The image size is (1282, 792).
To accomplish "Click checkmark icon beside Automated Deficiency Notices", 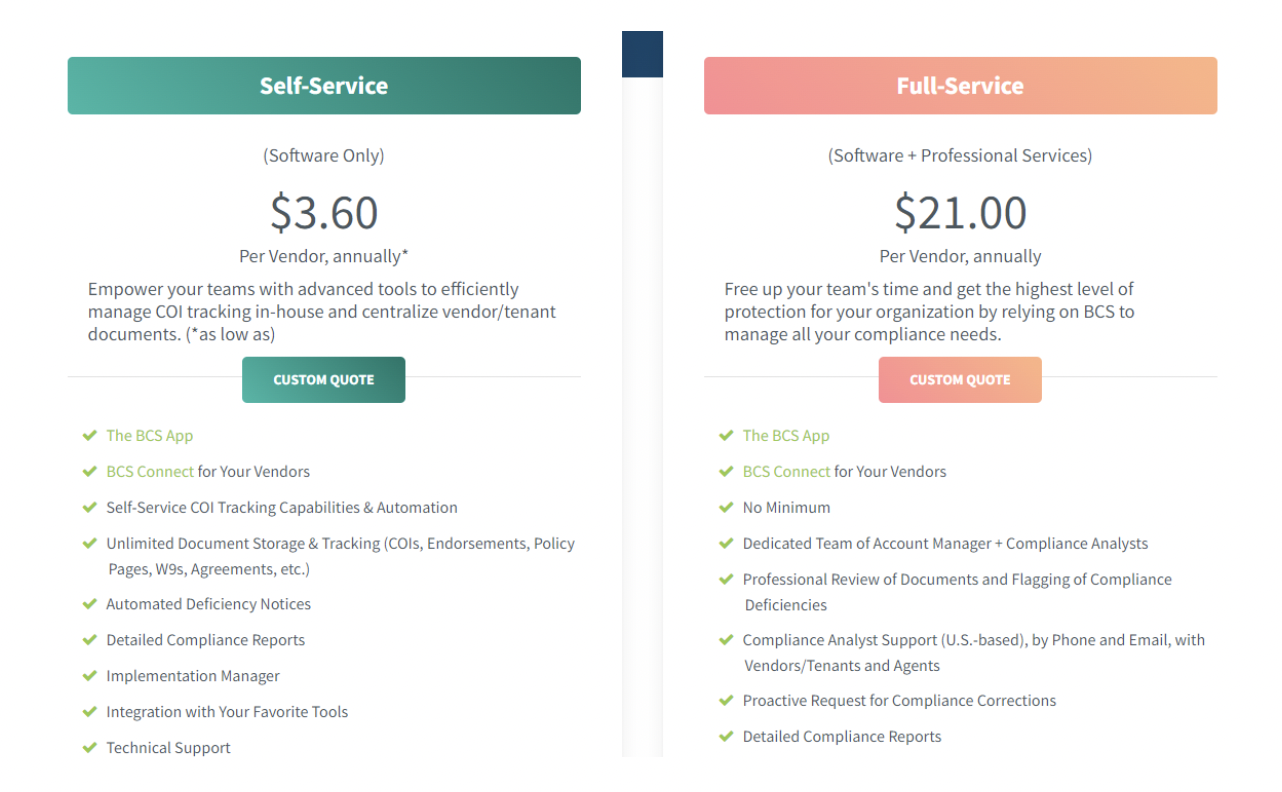I will click(x=90, y=604).
